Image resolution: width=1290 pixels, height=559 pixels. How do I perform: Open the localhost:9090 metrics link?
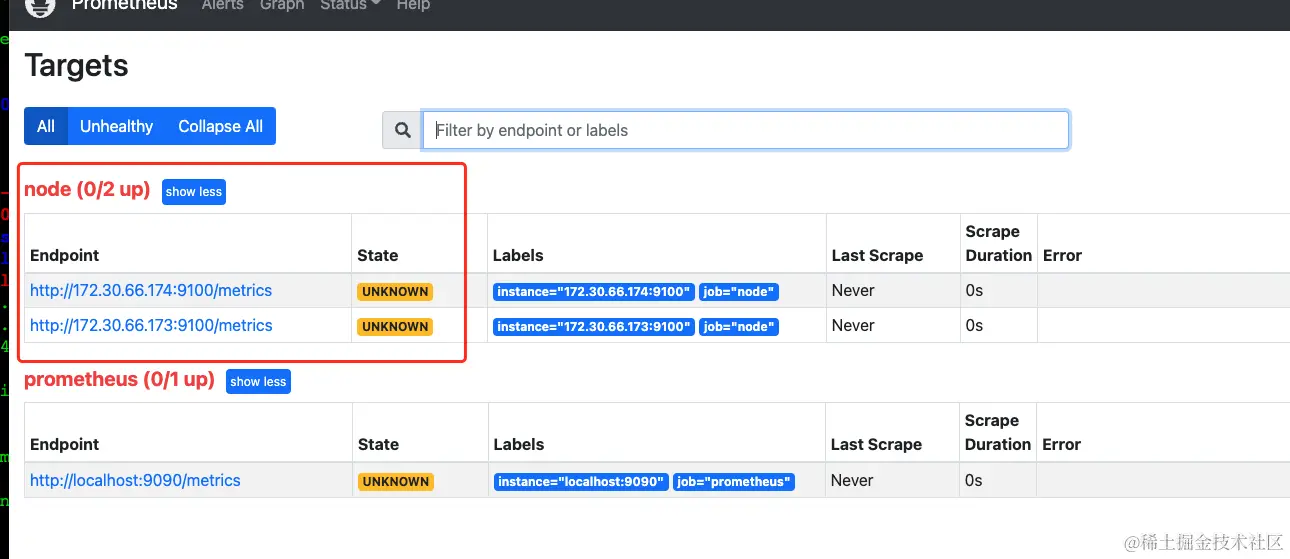coord(135,481)
